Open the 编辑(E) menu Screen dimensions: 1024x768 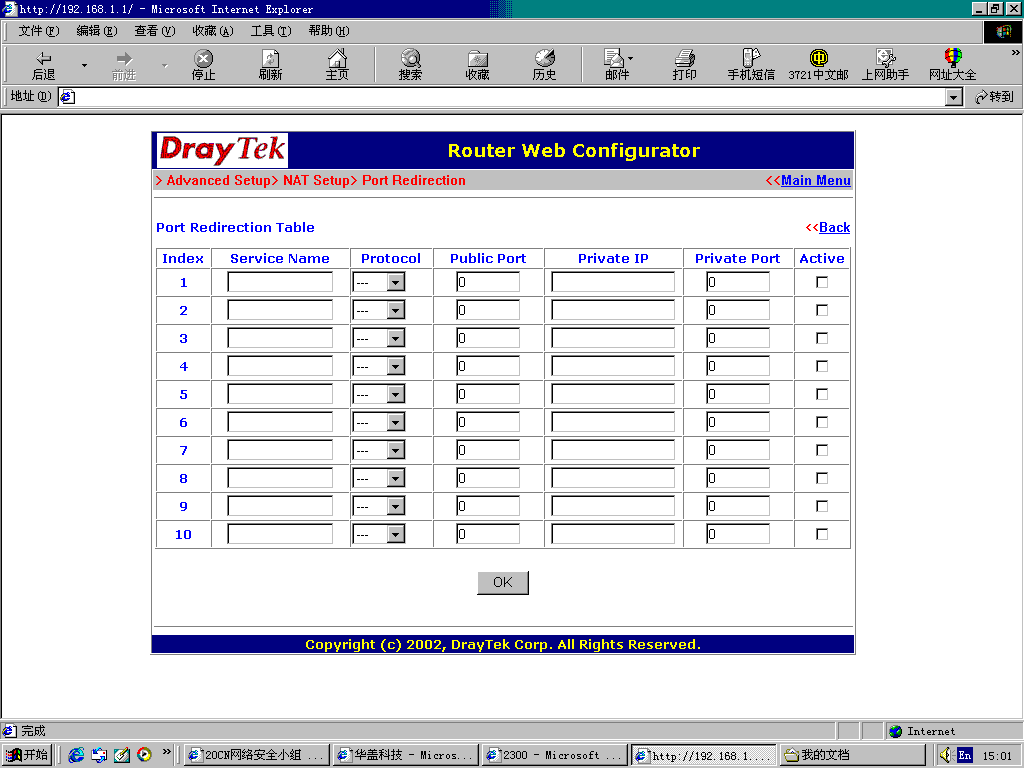click(x=97, y=31)
